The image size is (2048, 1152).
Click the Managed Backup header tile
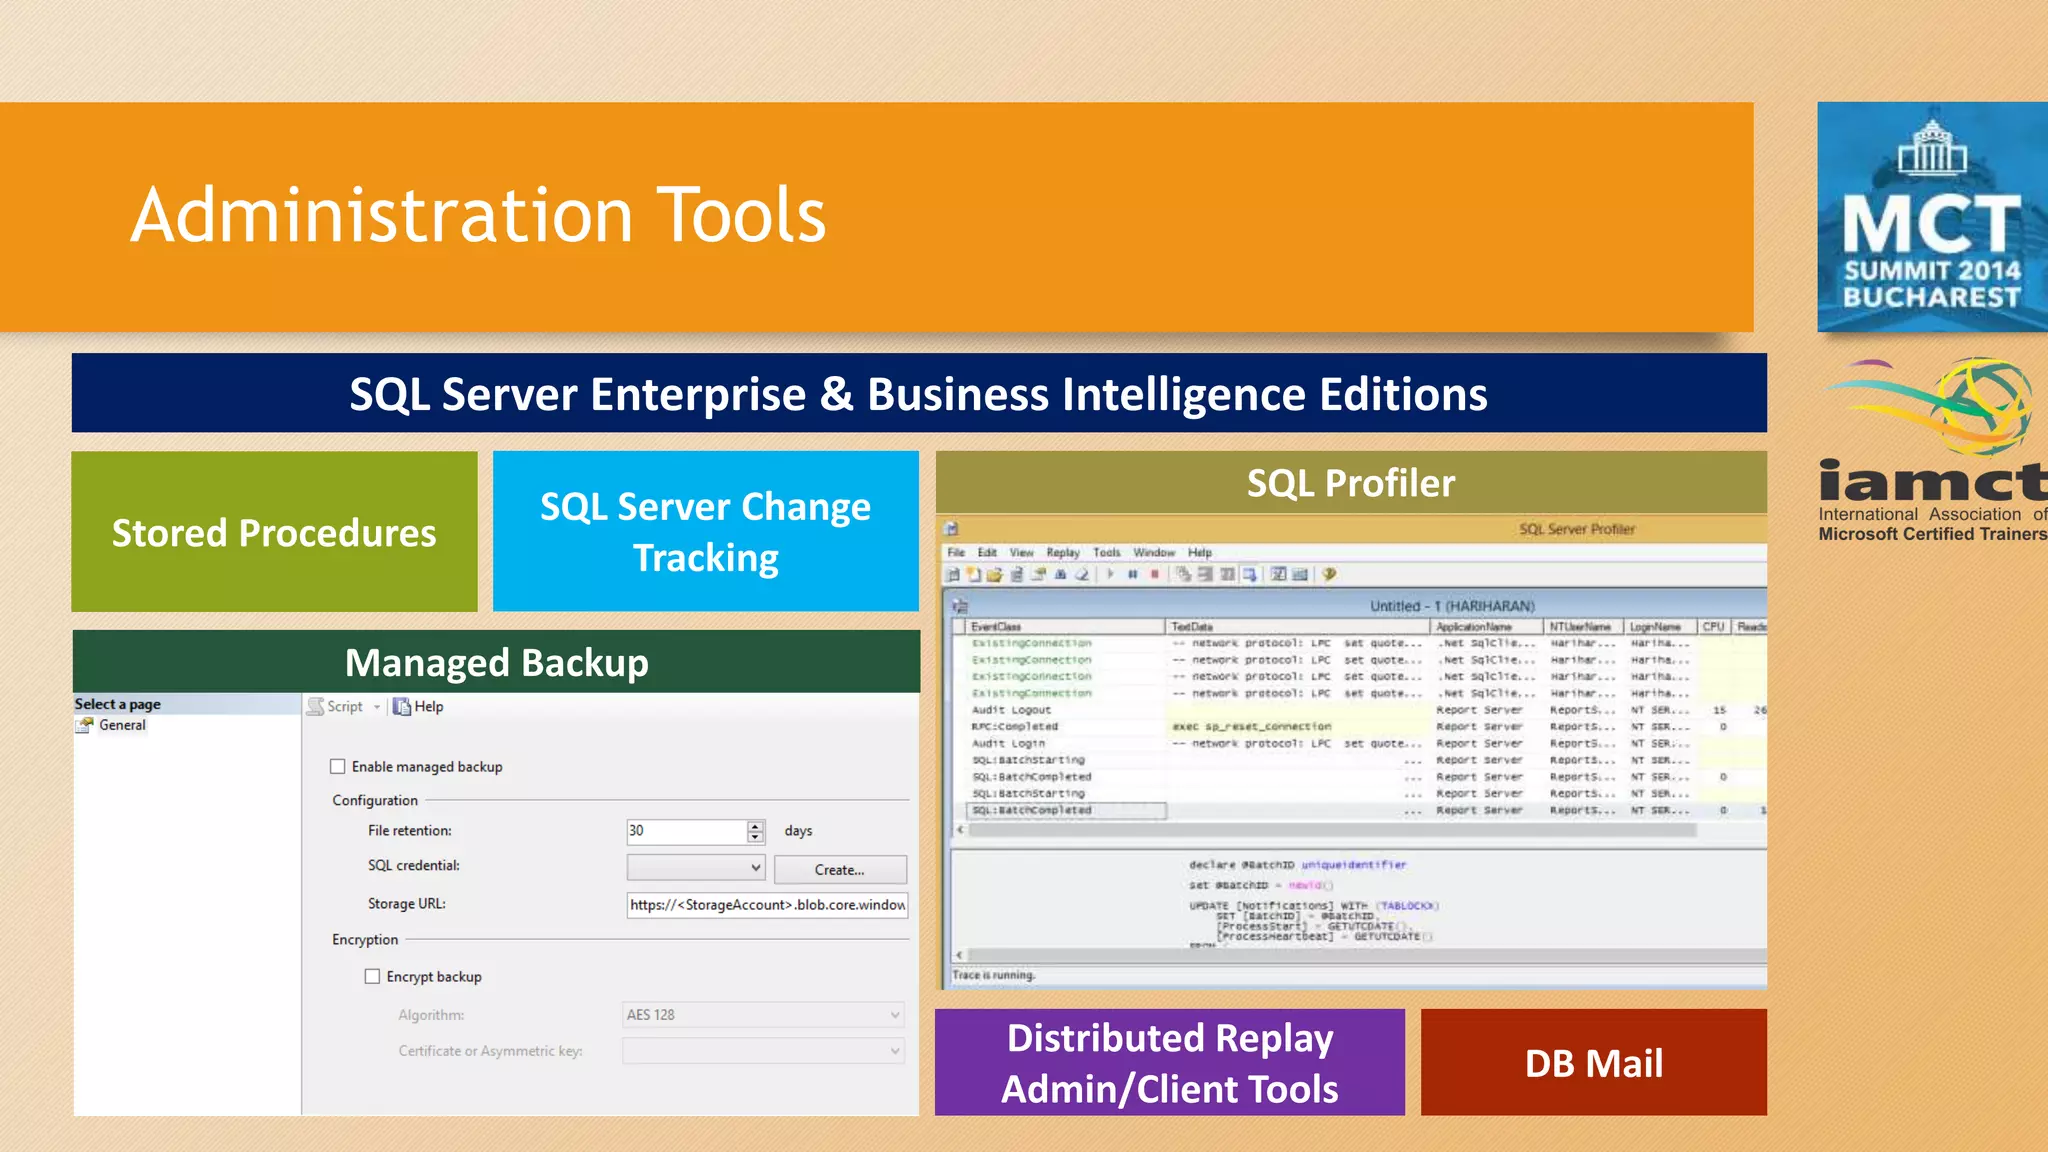click(x=497, y=662)
